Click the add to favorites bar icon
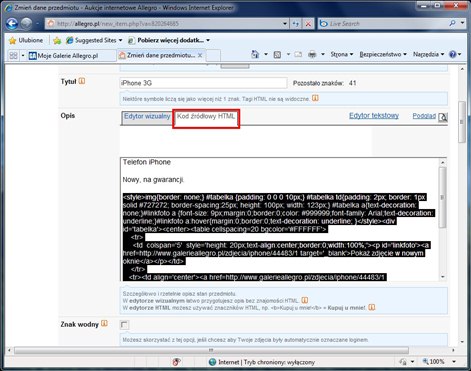The height and width of the screenshot is (371, 471). click(x=57, y=40)
